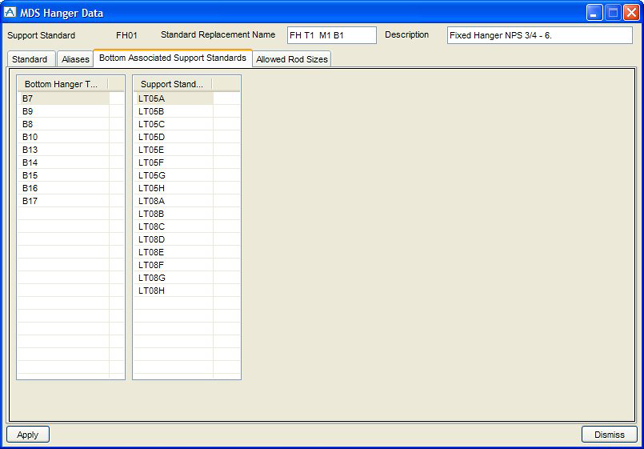644x449 pixels.
Task: Open the Aliases tab
Action: (x=75, y=59)
